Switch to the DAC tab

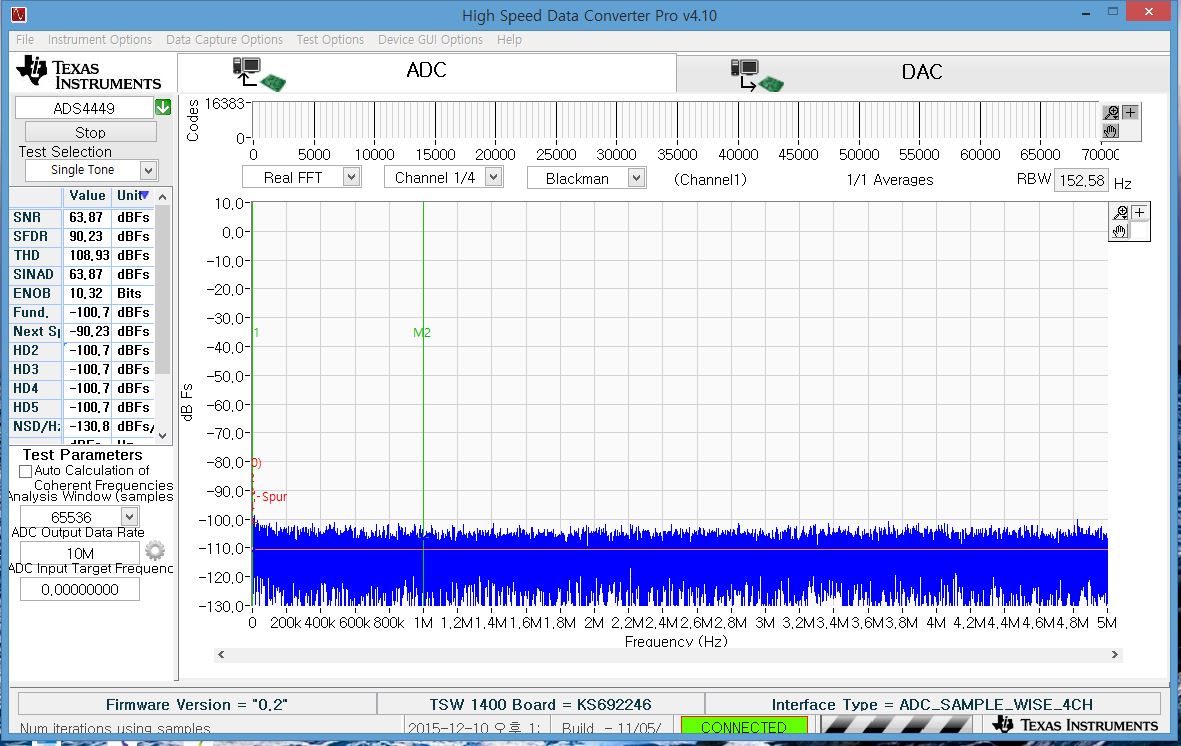(922, 71)
